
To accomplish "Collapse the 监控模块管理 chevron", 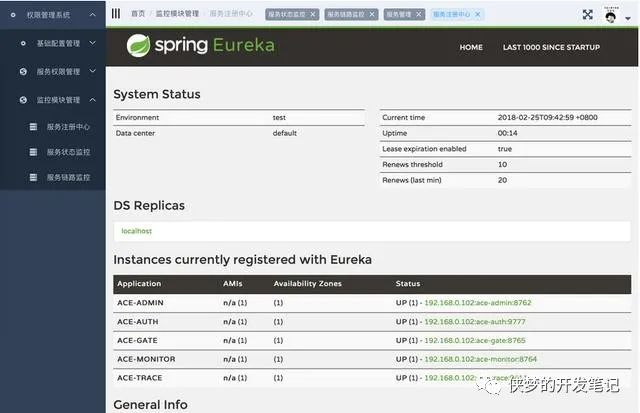I will (x=93, y=100).
